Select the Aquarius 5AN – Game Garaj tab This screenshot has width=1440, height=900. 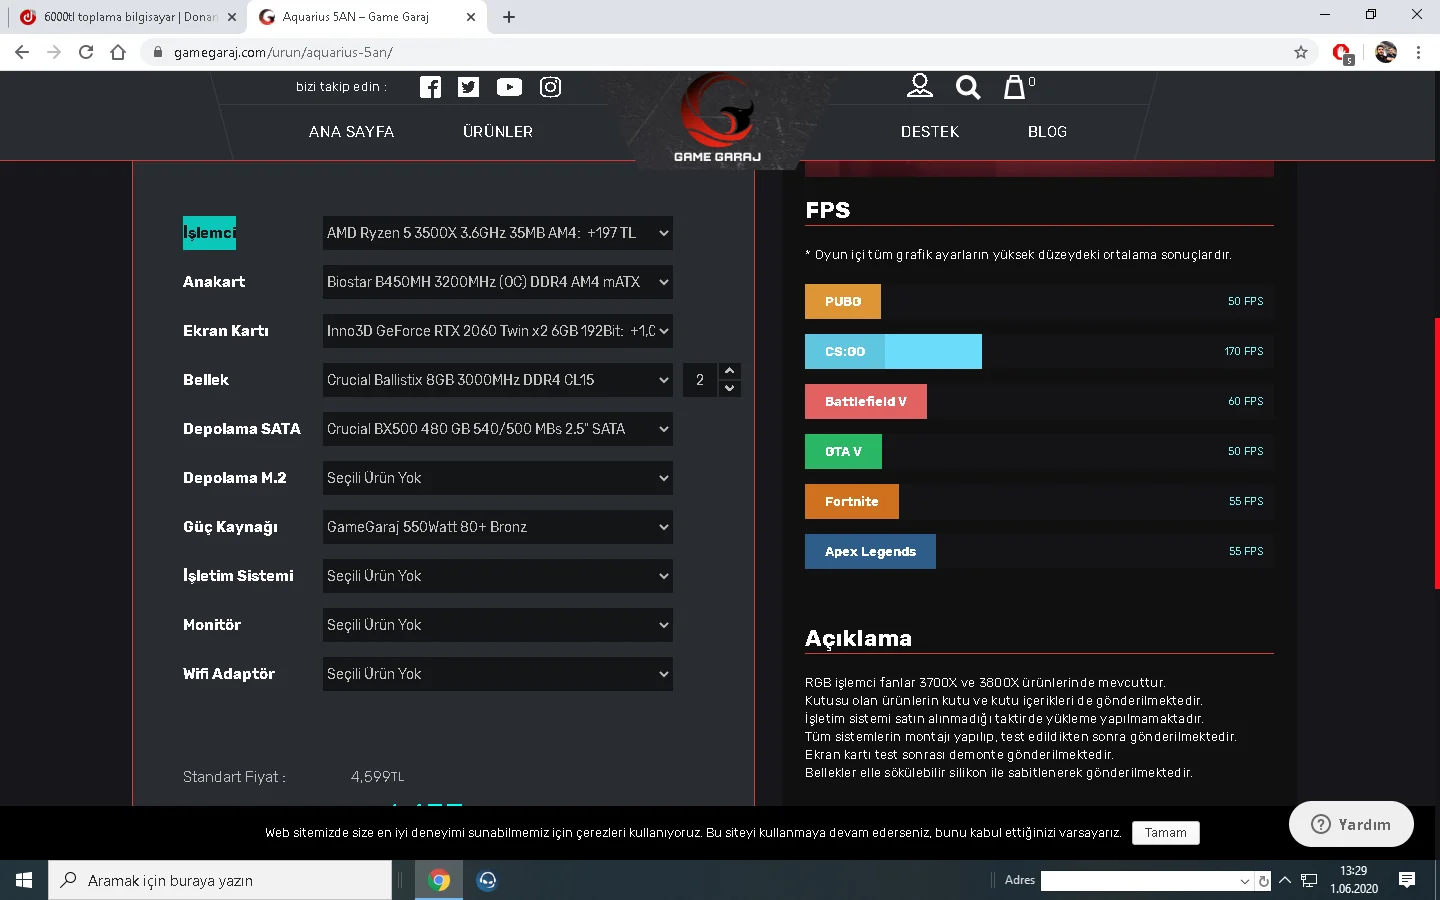366,17
